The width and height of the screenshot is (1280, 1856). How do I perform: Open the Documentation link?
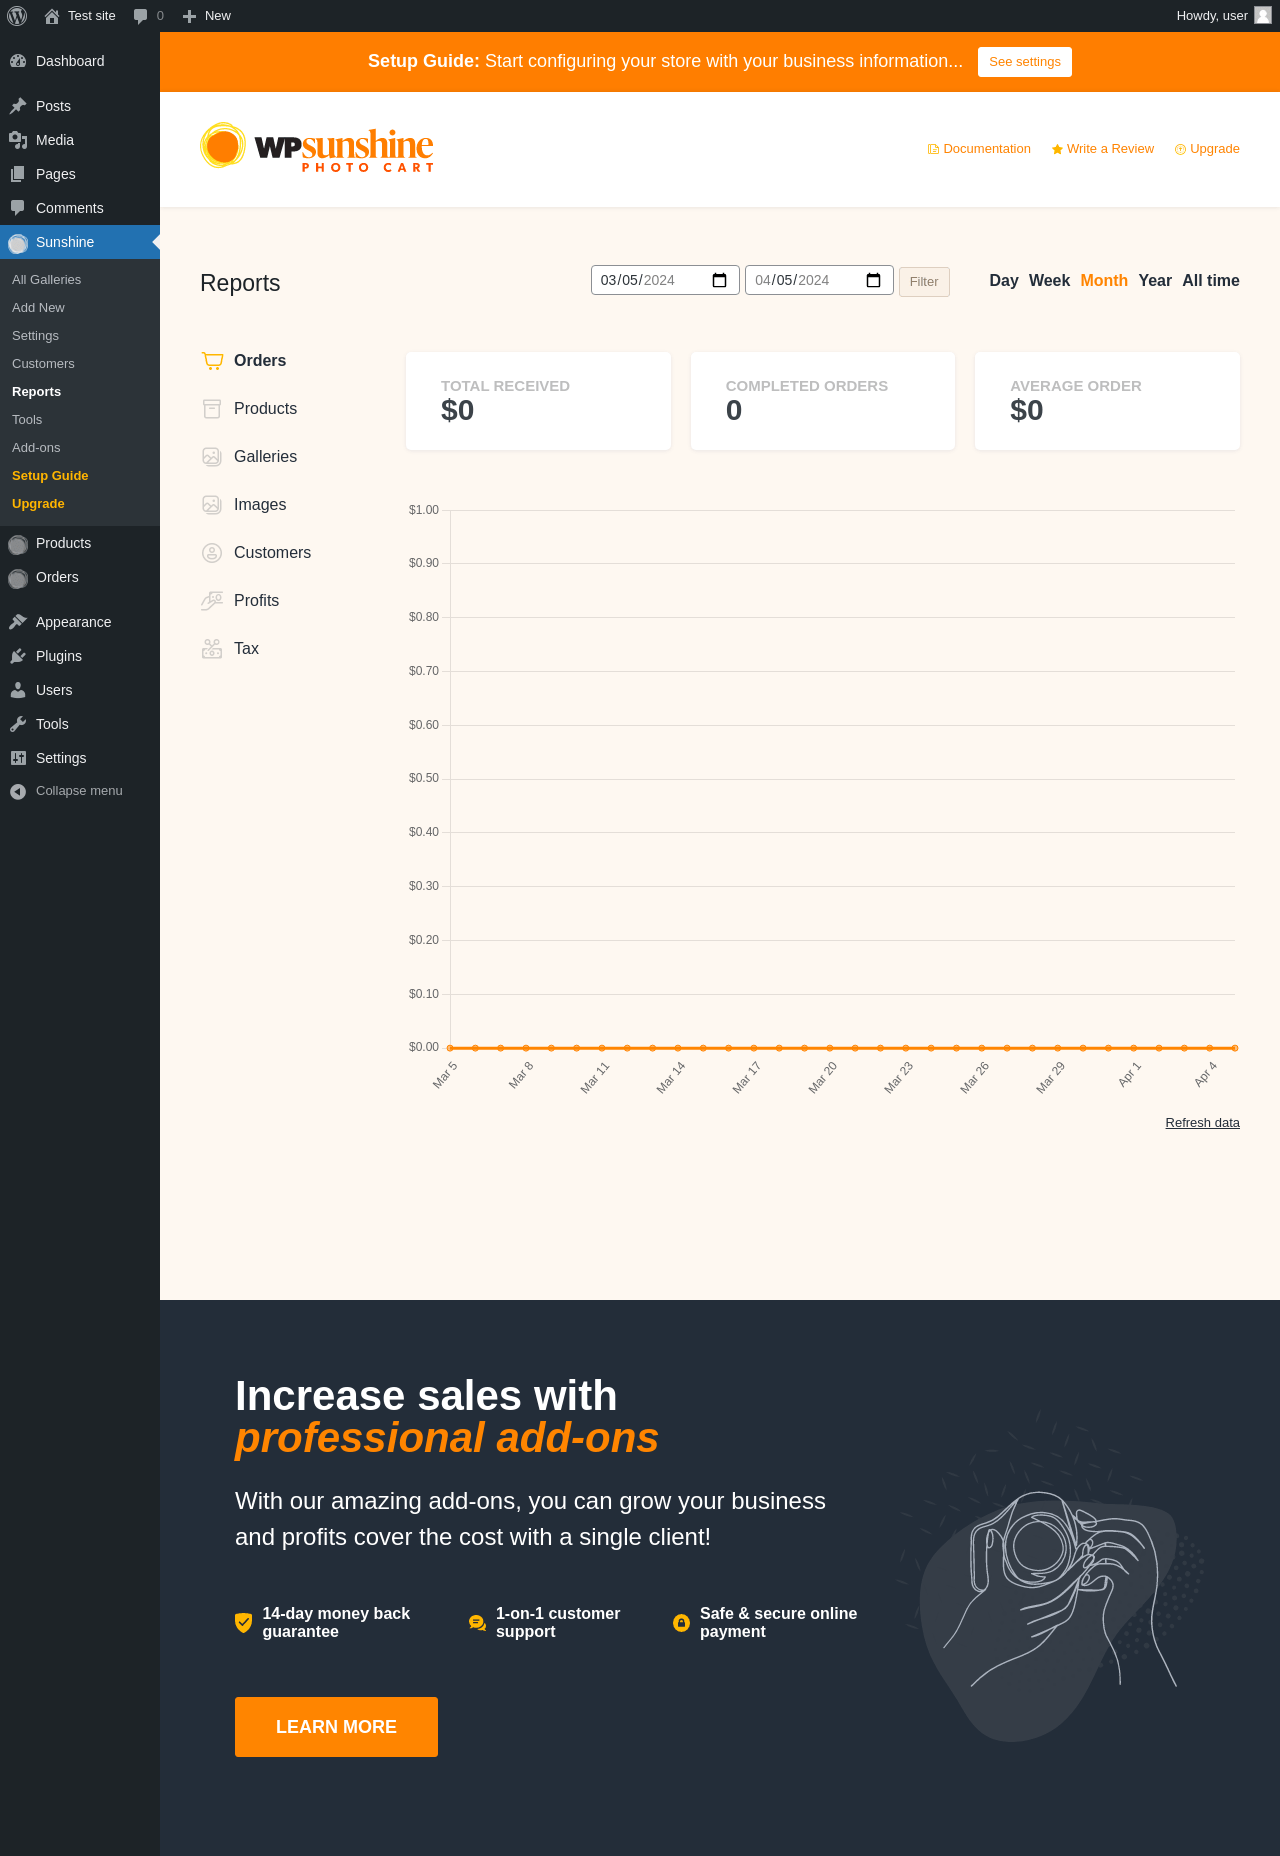point(979,149)
